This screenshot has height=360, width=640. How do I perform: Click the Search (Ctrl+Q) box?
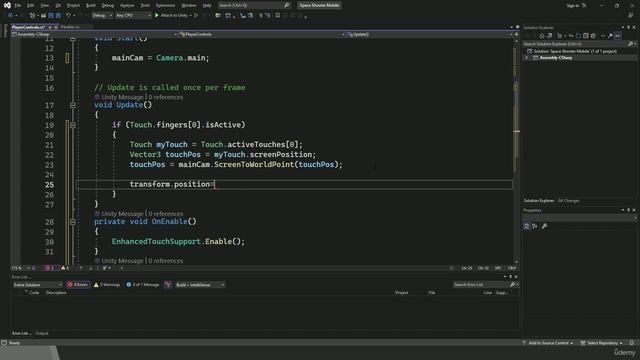tap(254, 5)
